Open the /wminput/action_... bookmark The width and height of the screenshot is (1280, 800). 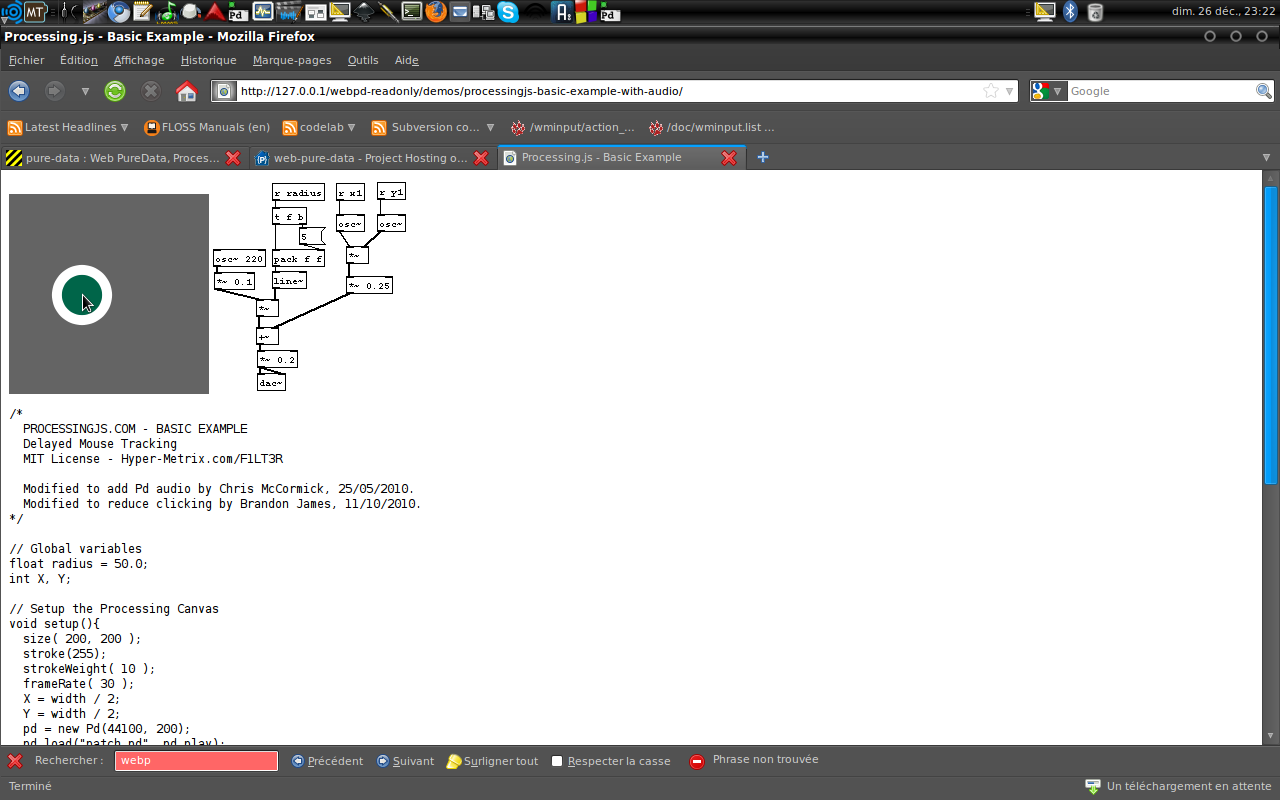[573, 127]
